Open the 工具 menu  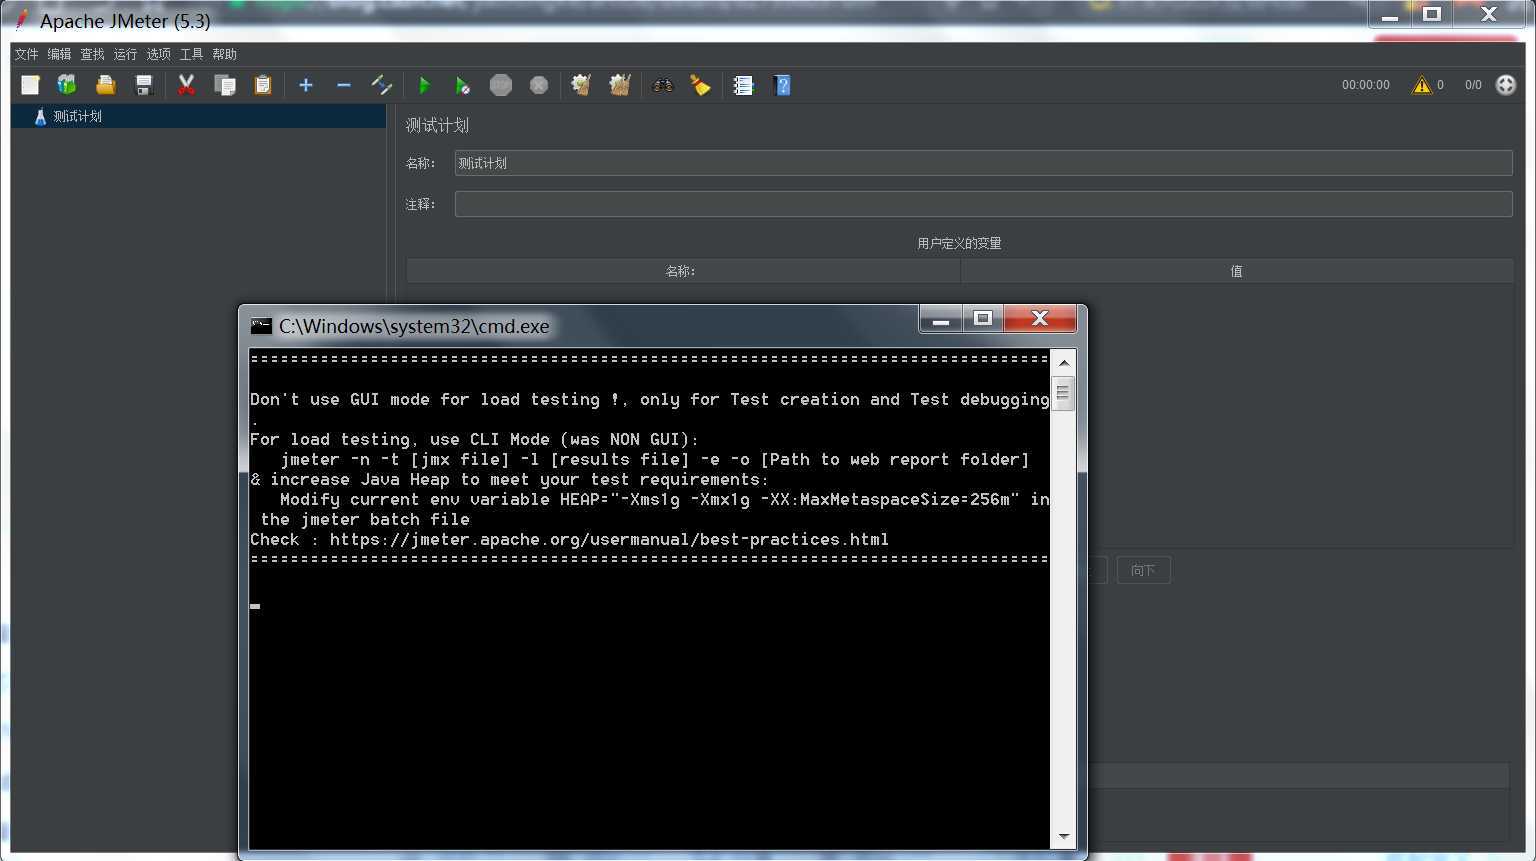pos(192,54)
